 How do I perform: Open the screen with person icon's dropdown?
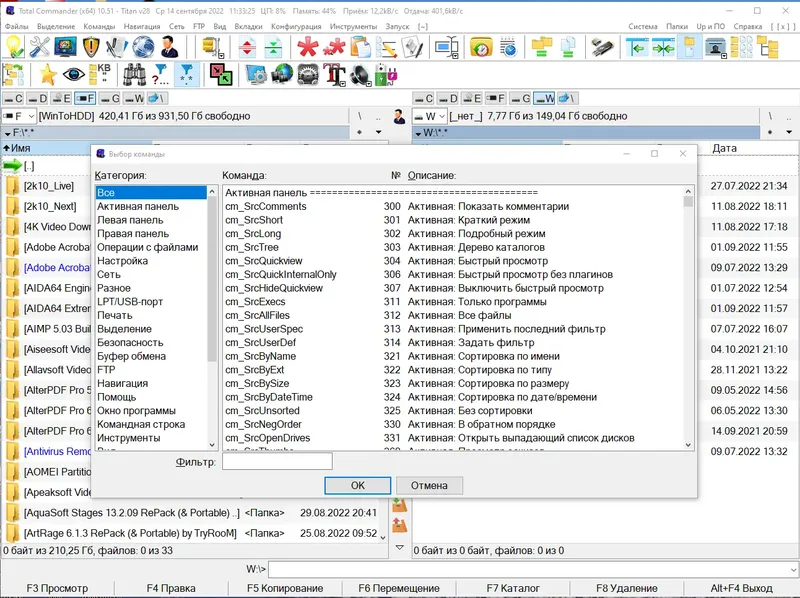[x=723, y=56]
